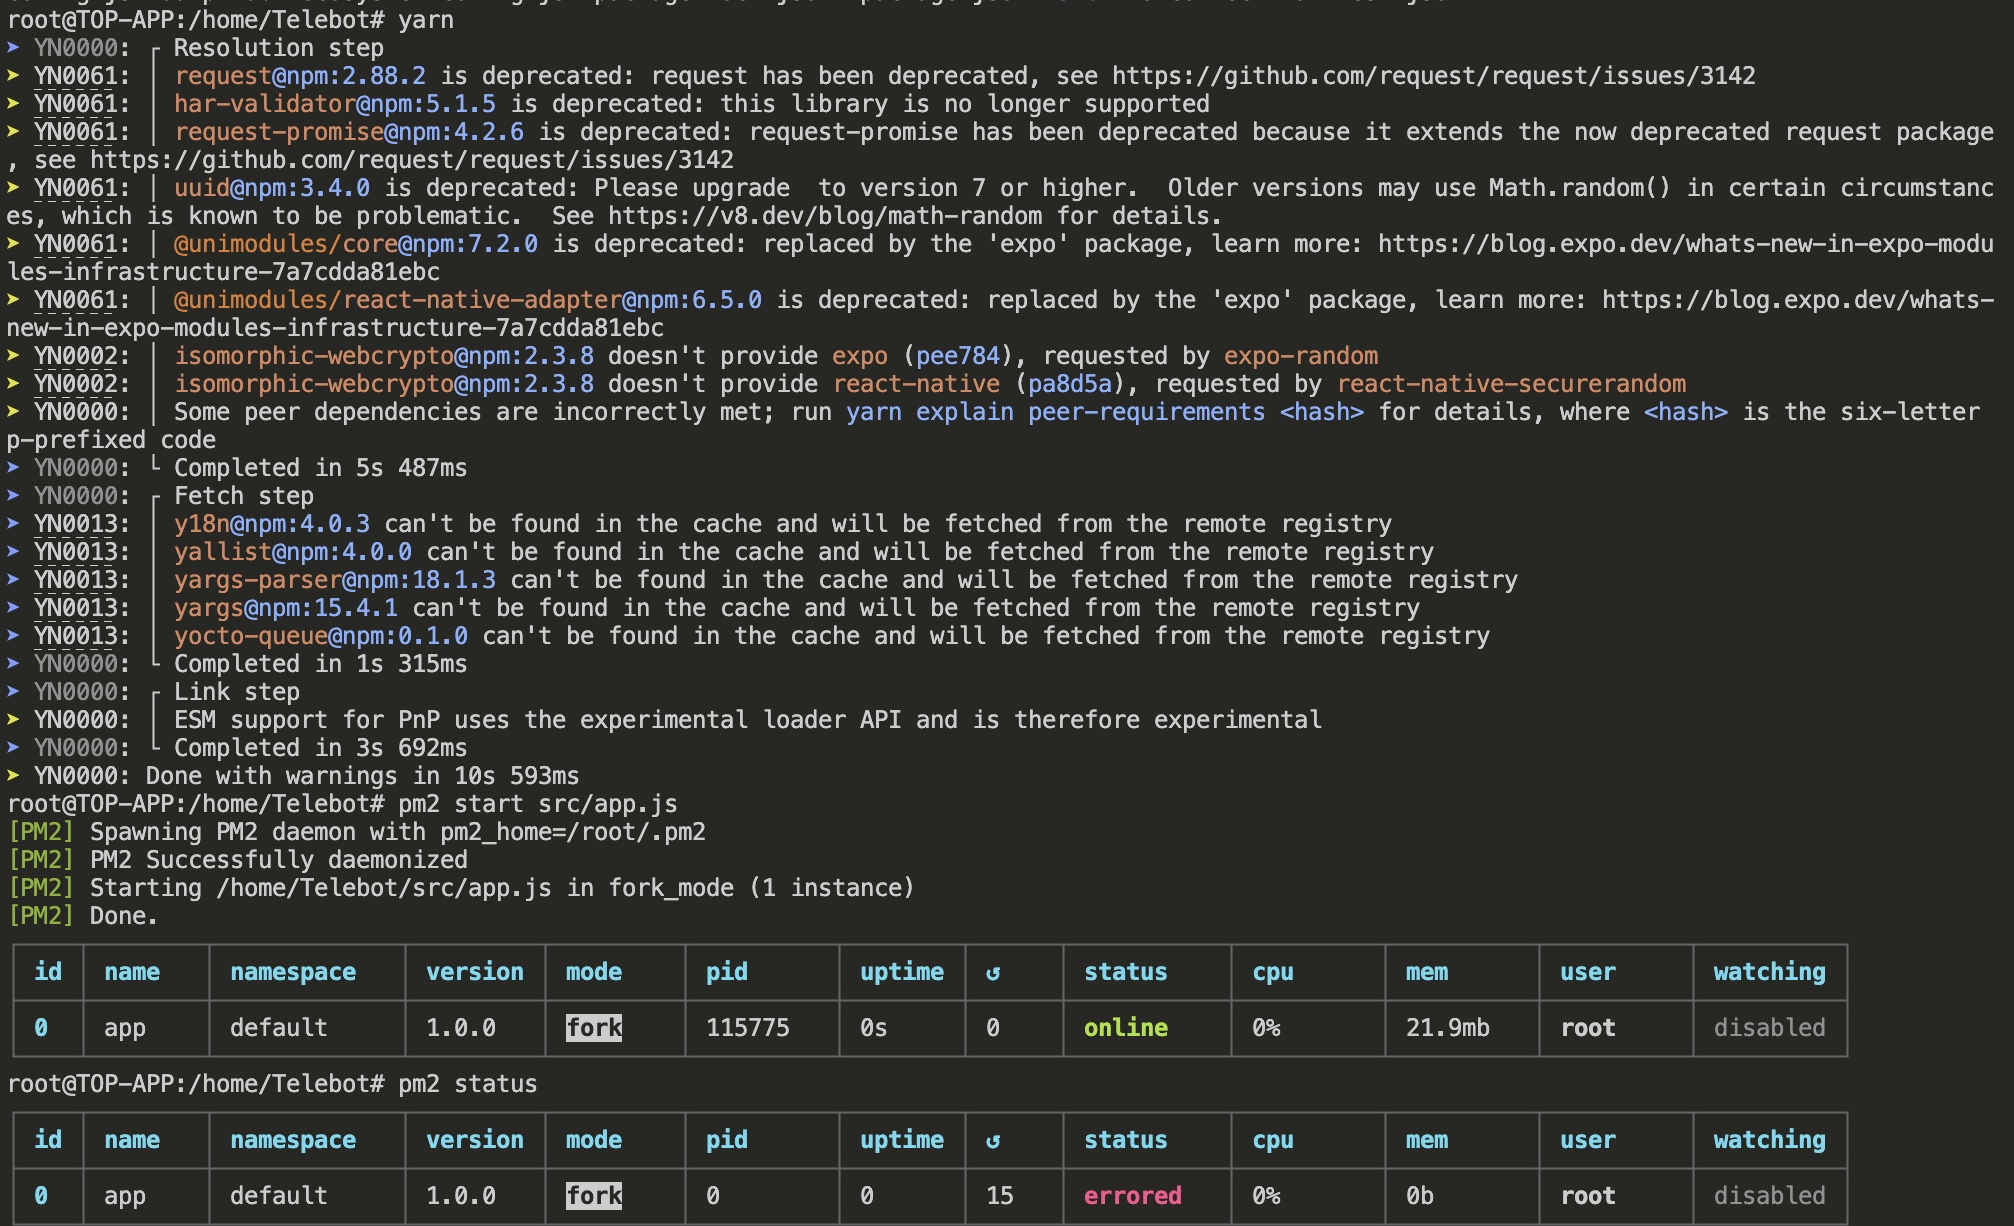Viewport: 2014px width, 1226px height.
Task: Click the watching disabled cell in bottom table
Action: pyautogui.click(x=1770, y=1195)
